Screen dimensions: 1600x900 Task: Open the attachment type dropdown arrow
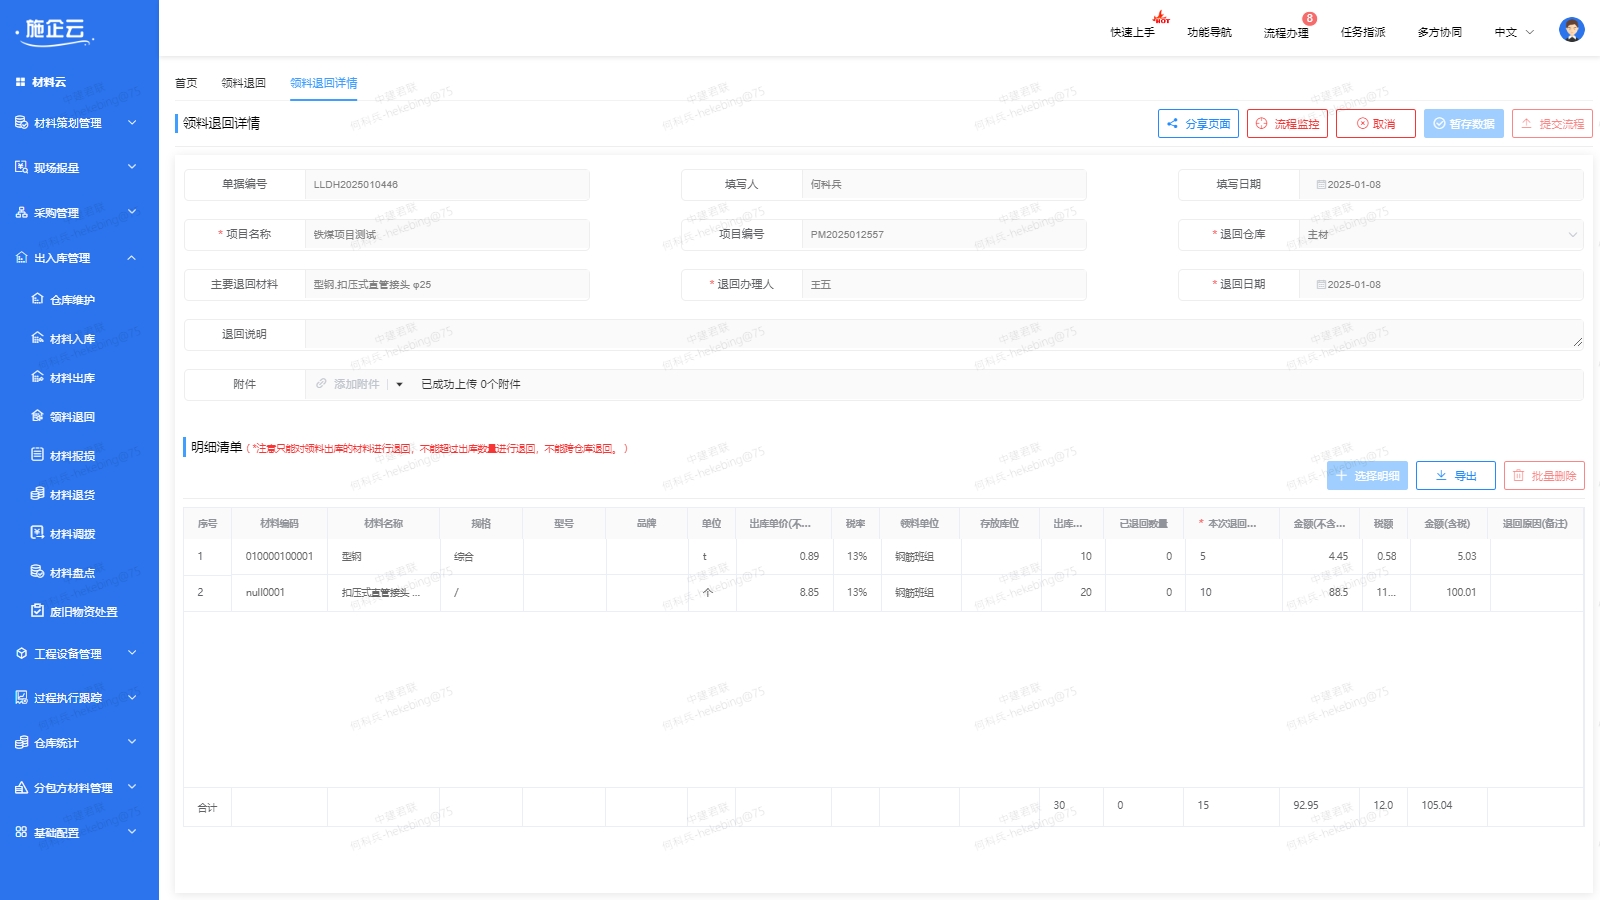(399, 385)
